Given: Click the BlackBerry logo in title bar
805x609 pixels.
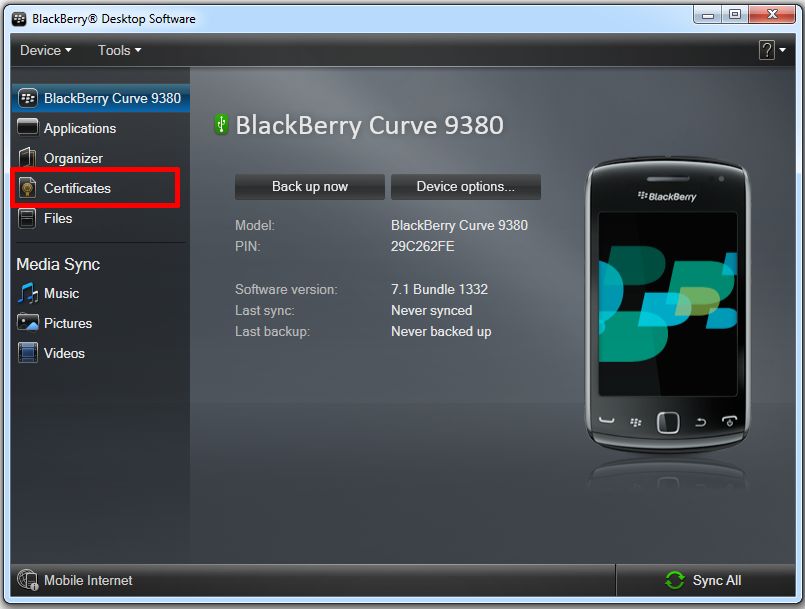Looking at the screenshot, I should tap(19, 19).
